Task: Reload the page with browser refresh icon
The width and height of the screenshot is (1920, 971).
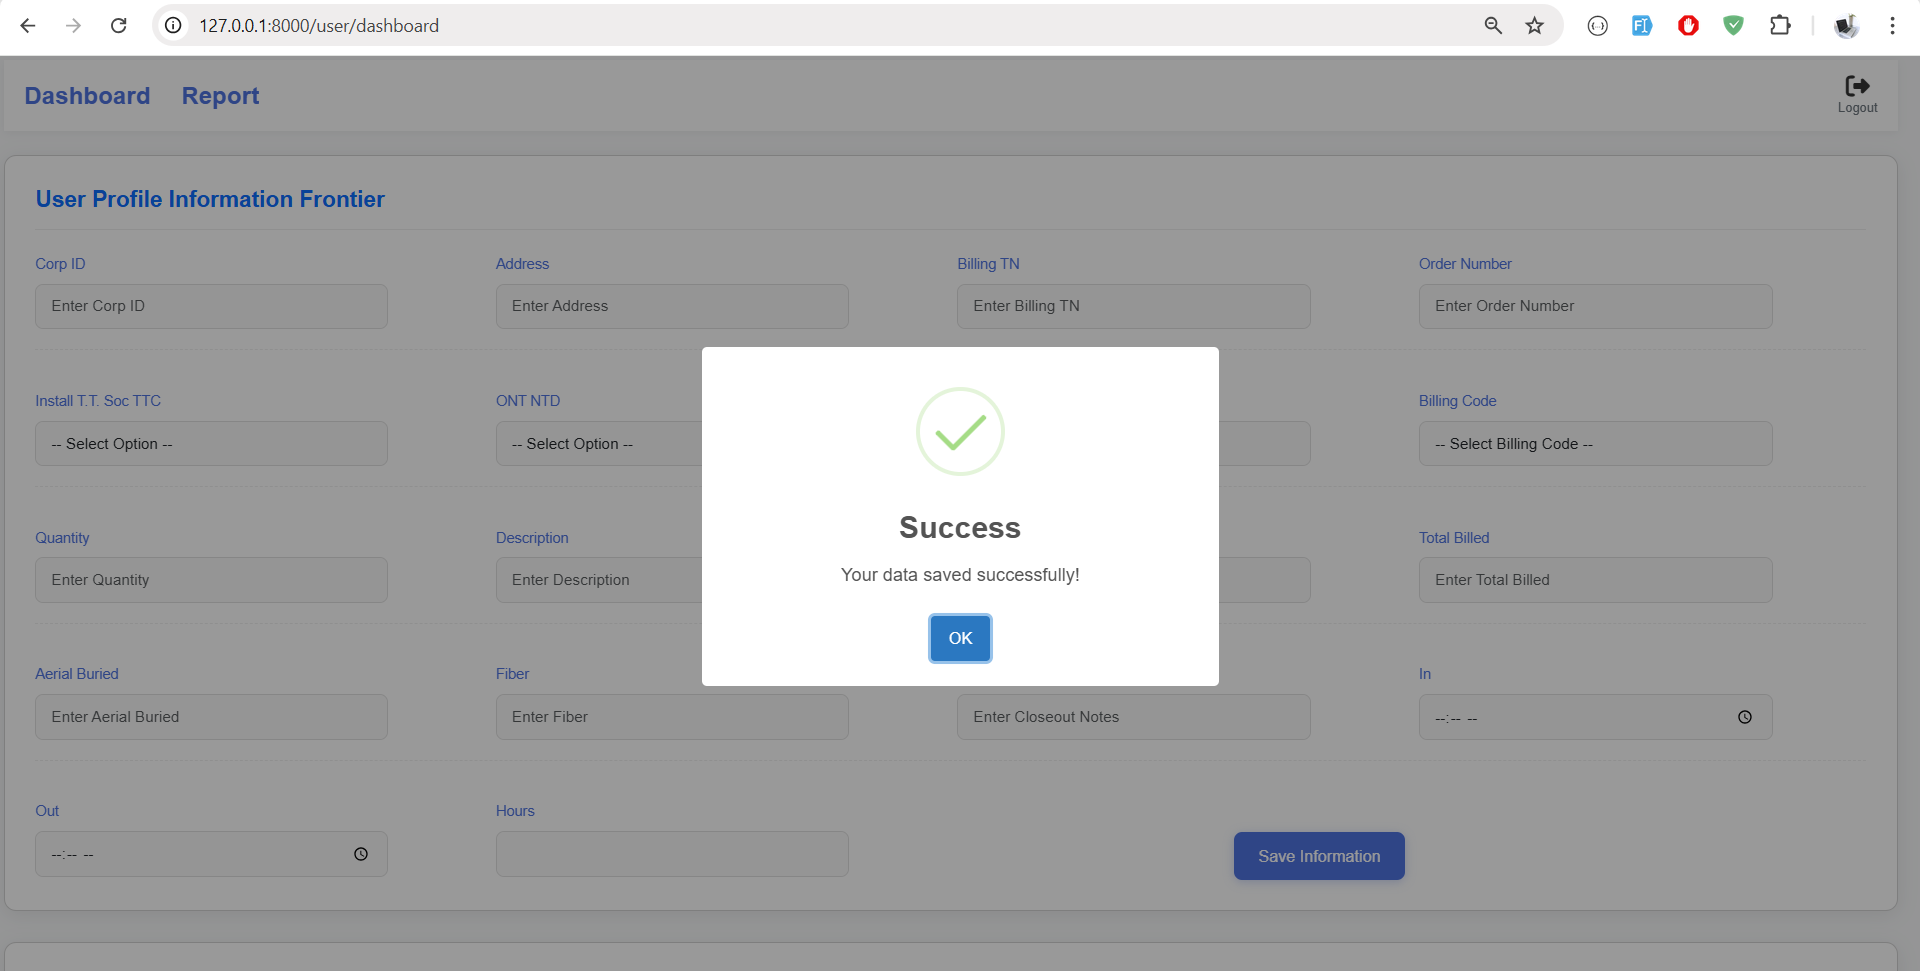Action: (x=118, y=26)
